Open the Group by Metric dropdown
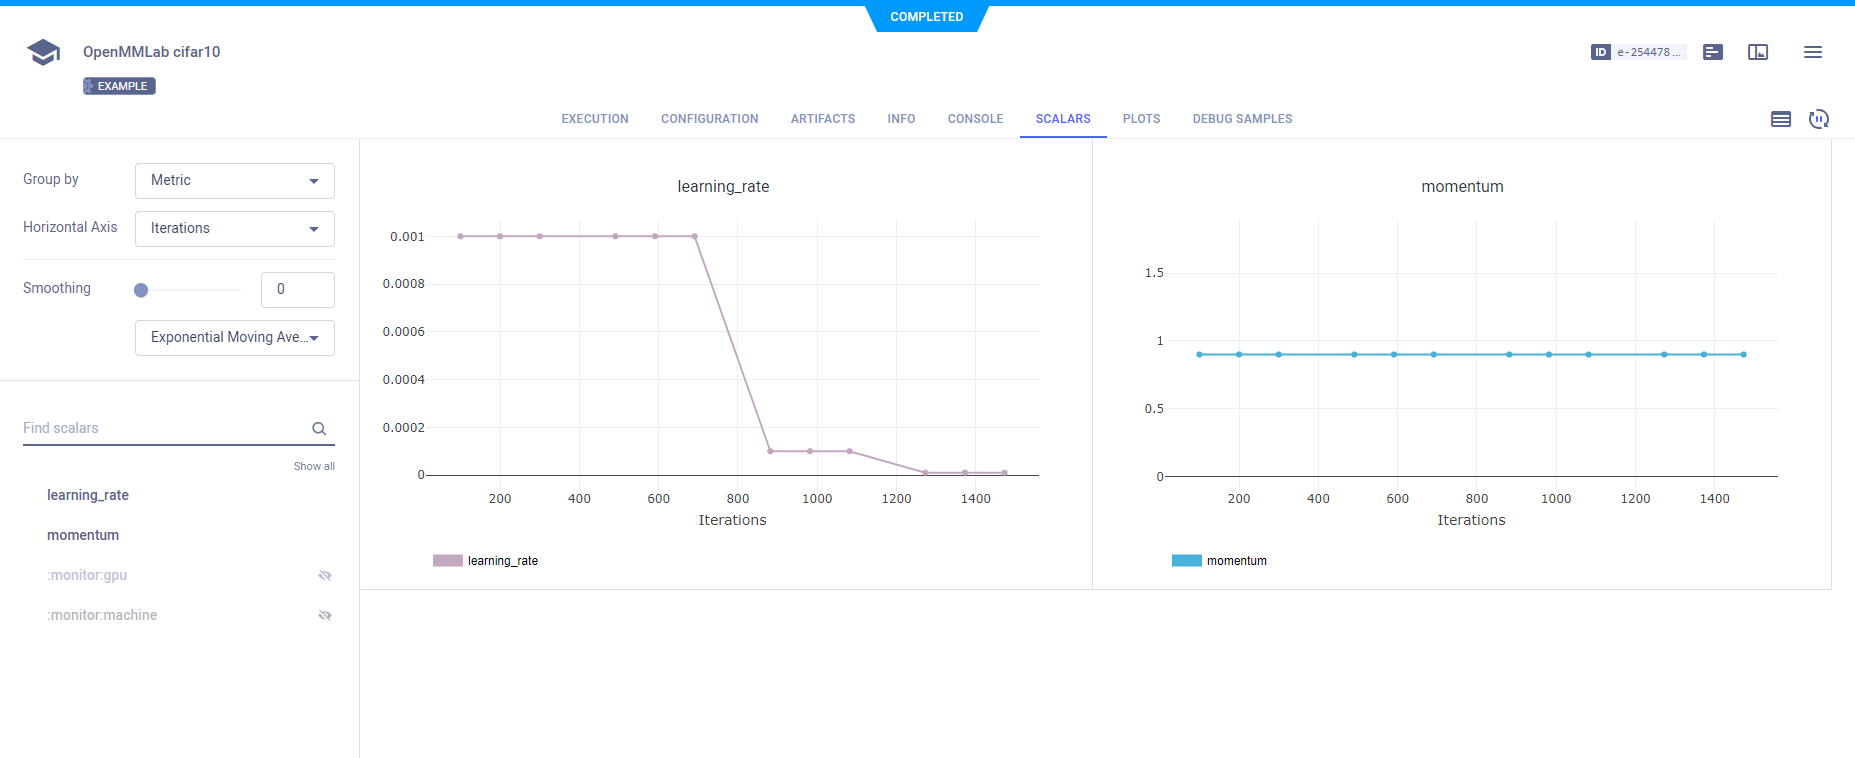 point(234,181)
